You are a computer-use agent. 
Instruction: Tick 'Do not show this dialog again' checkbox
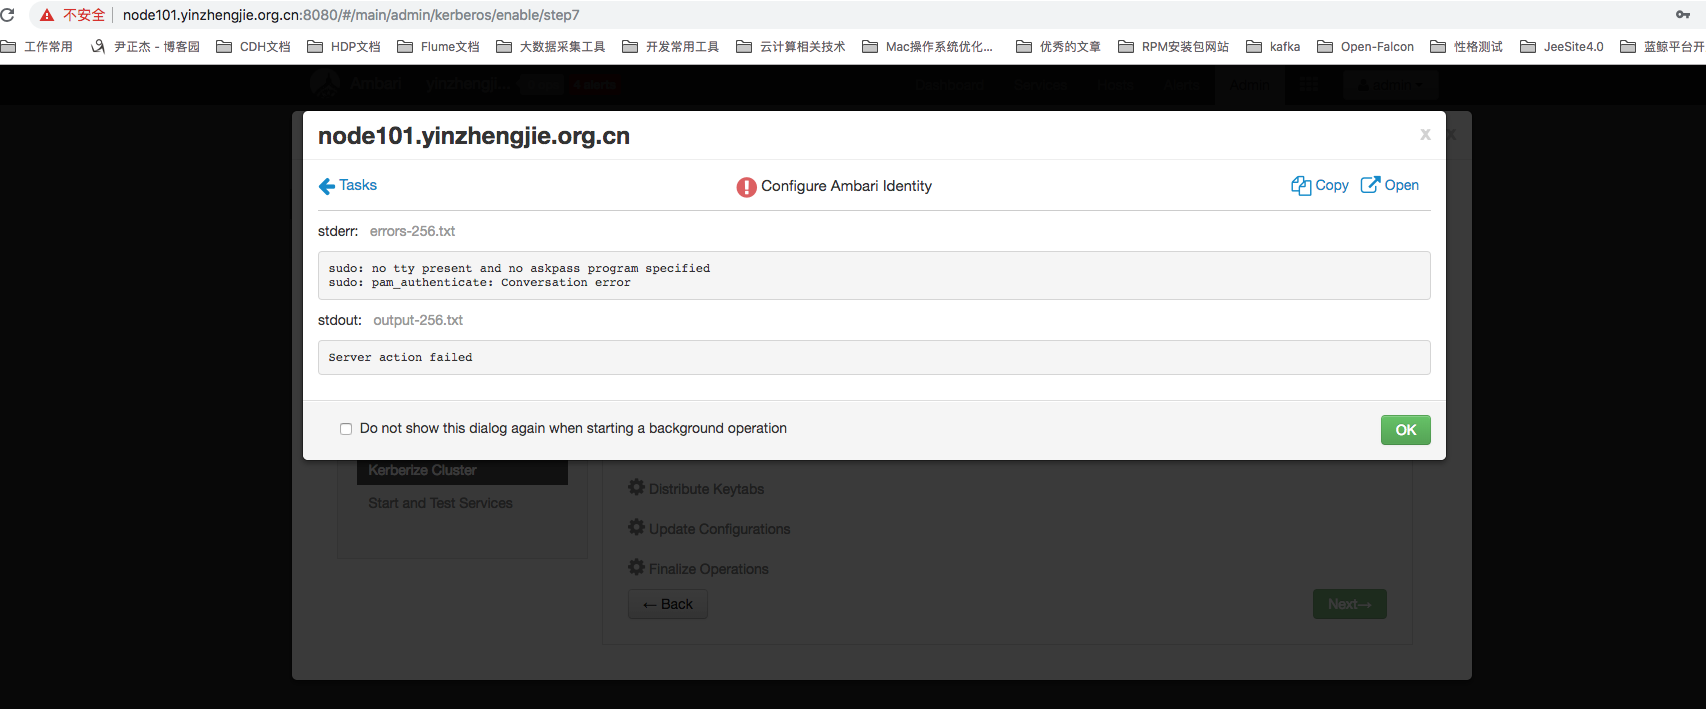click(346, 429)
